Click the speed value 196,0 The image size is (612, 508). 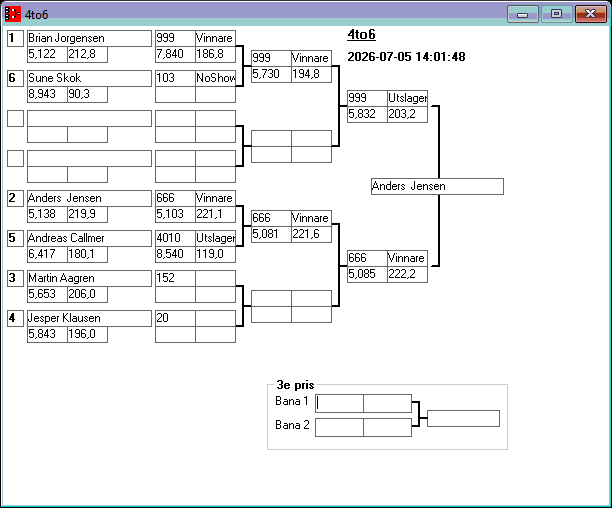87,334
